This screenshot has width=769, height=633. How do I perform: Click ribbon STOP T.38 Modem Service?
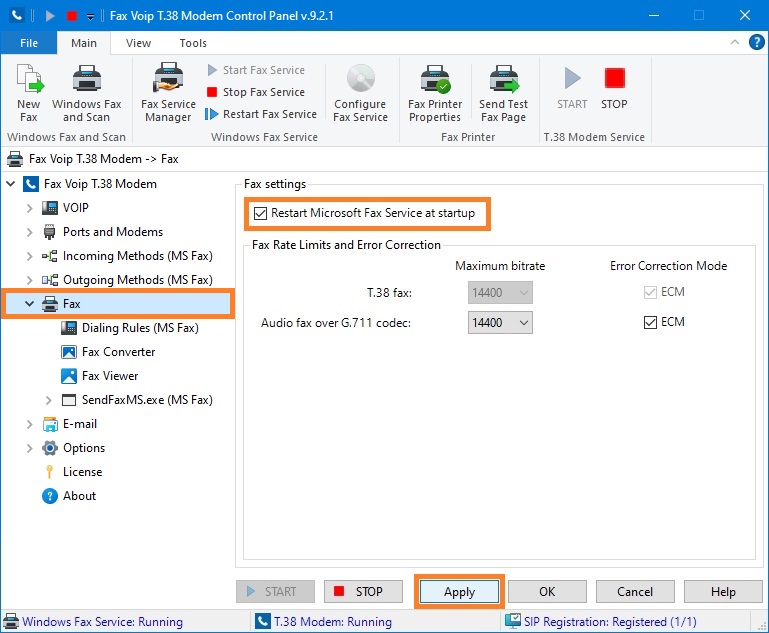[614, 88]
